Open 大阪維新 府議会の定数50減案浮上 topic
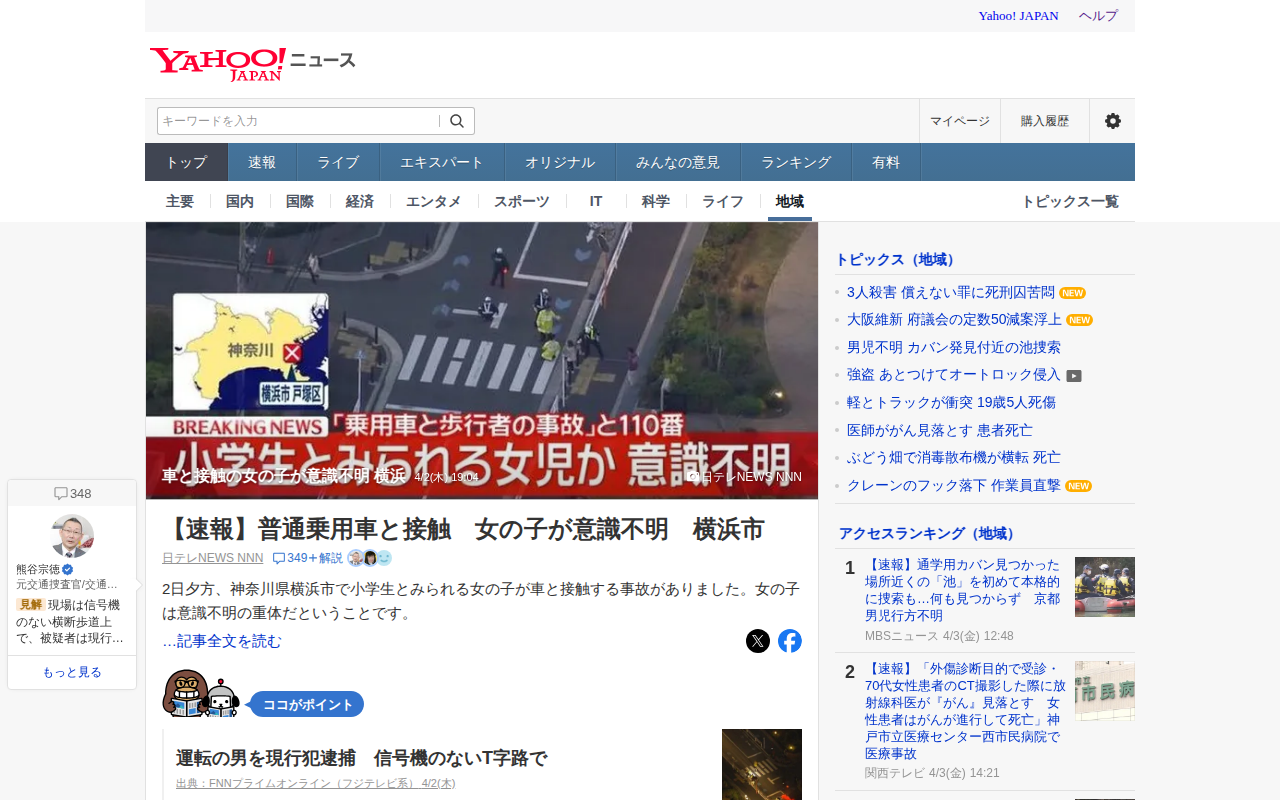This screenshot has height=800, width=1280. pyautogui.click(x=954, y=320)
